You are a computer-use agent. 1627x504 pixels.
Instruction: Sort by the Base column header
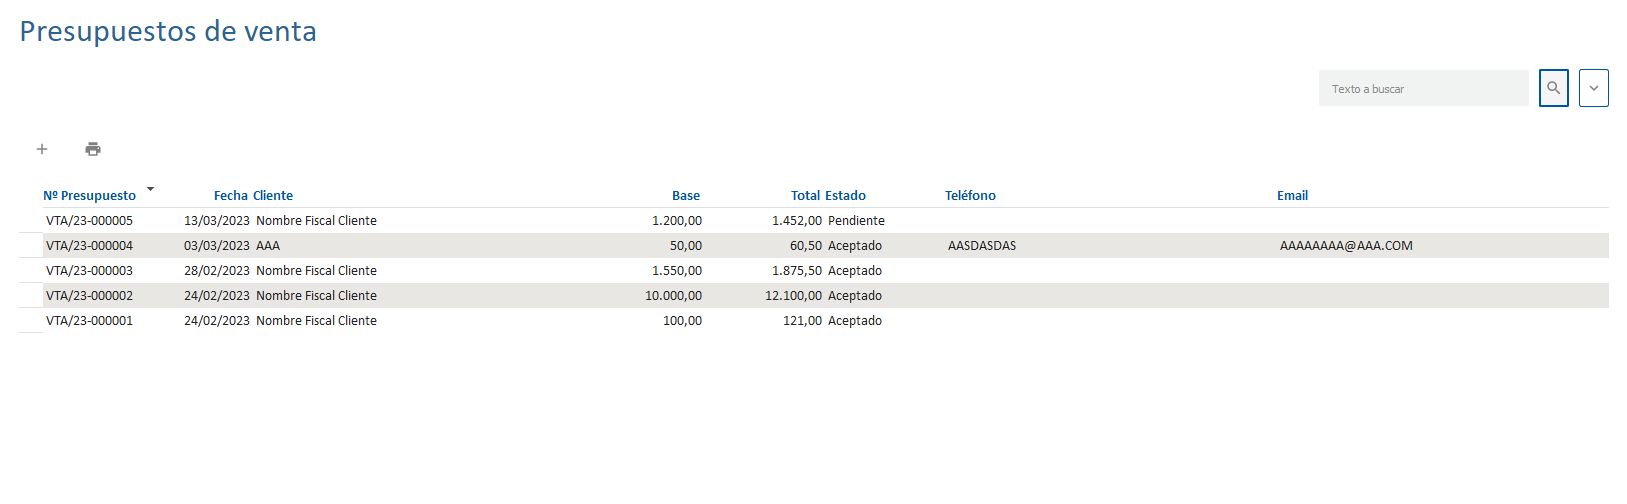[x=685, y=196]
